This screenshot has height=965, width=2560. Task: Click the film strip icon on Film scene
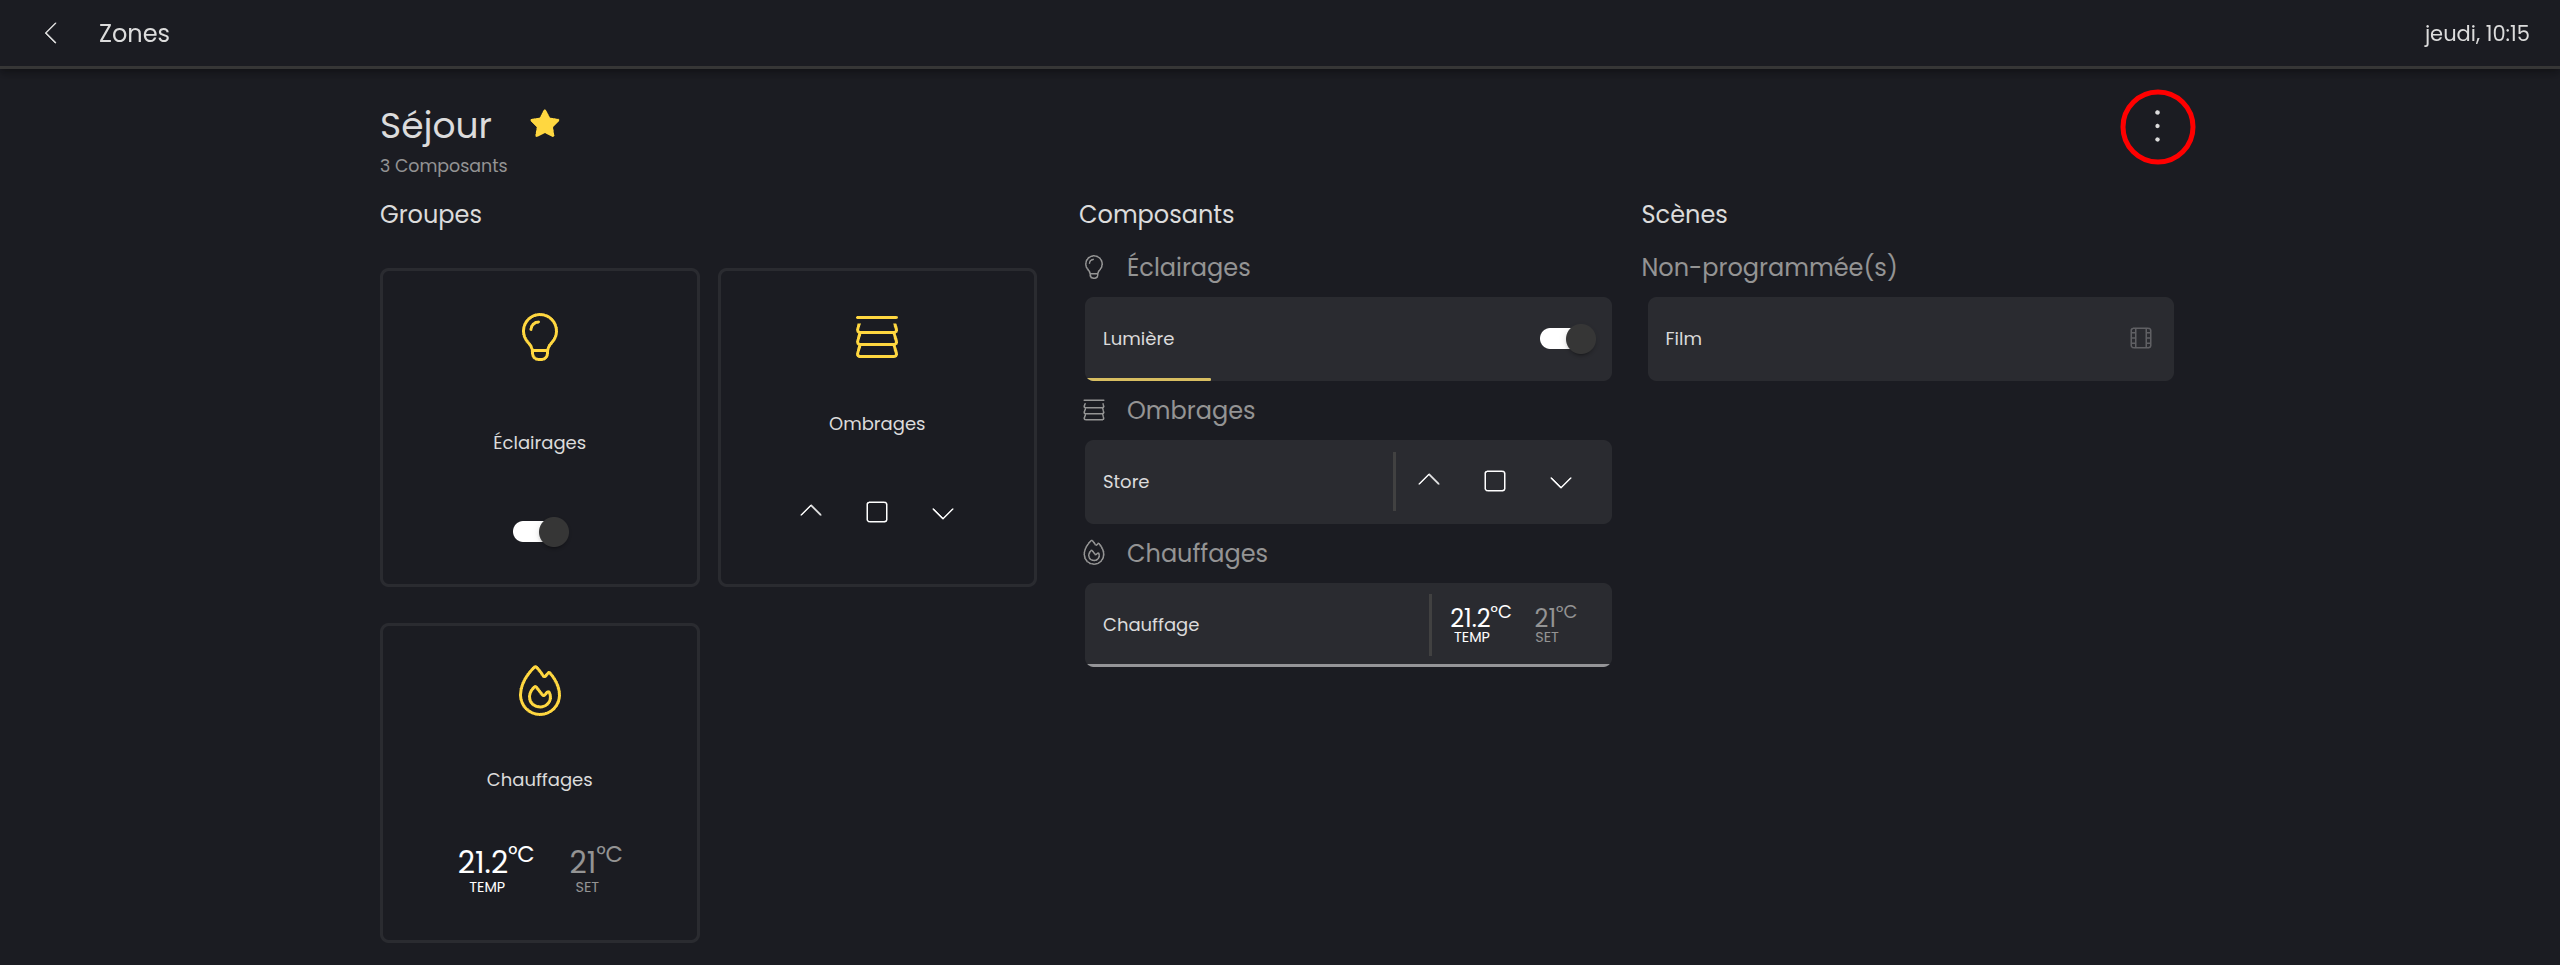2140,339
